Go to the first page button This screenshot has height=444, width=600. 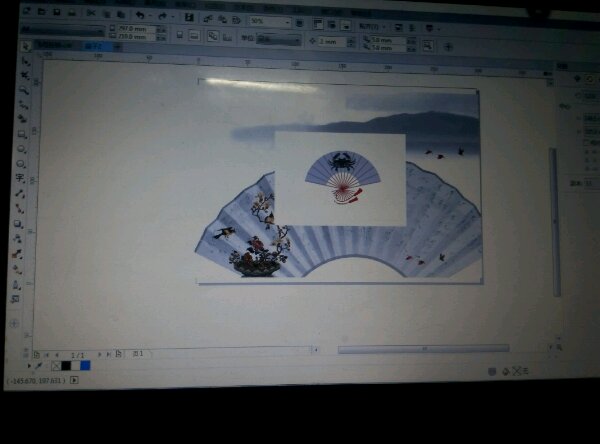47,355
